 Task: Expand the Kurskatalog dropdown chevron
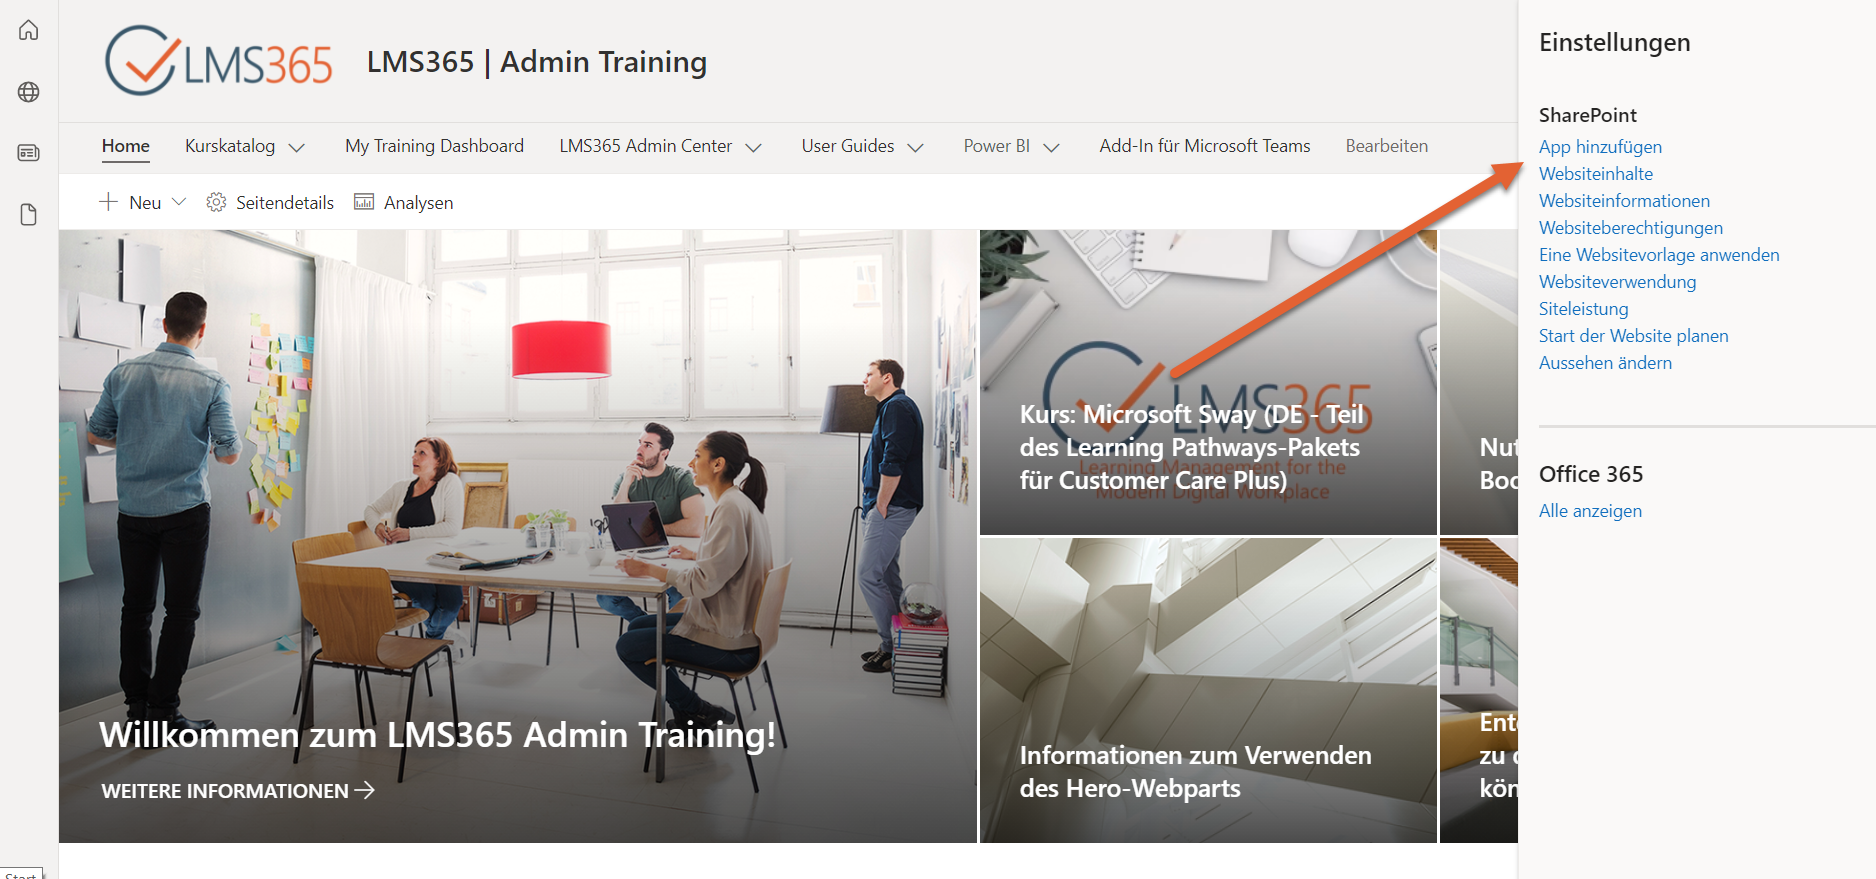[297, 148]
